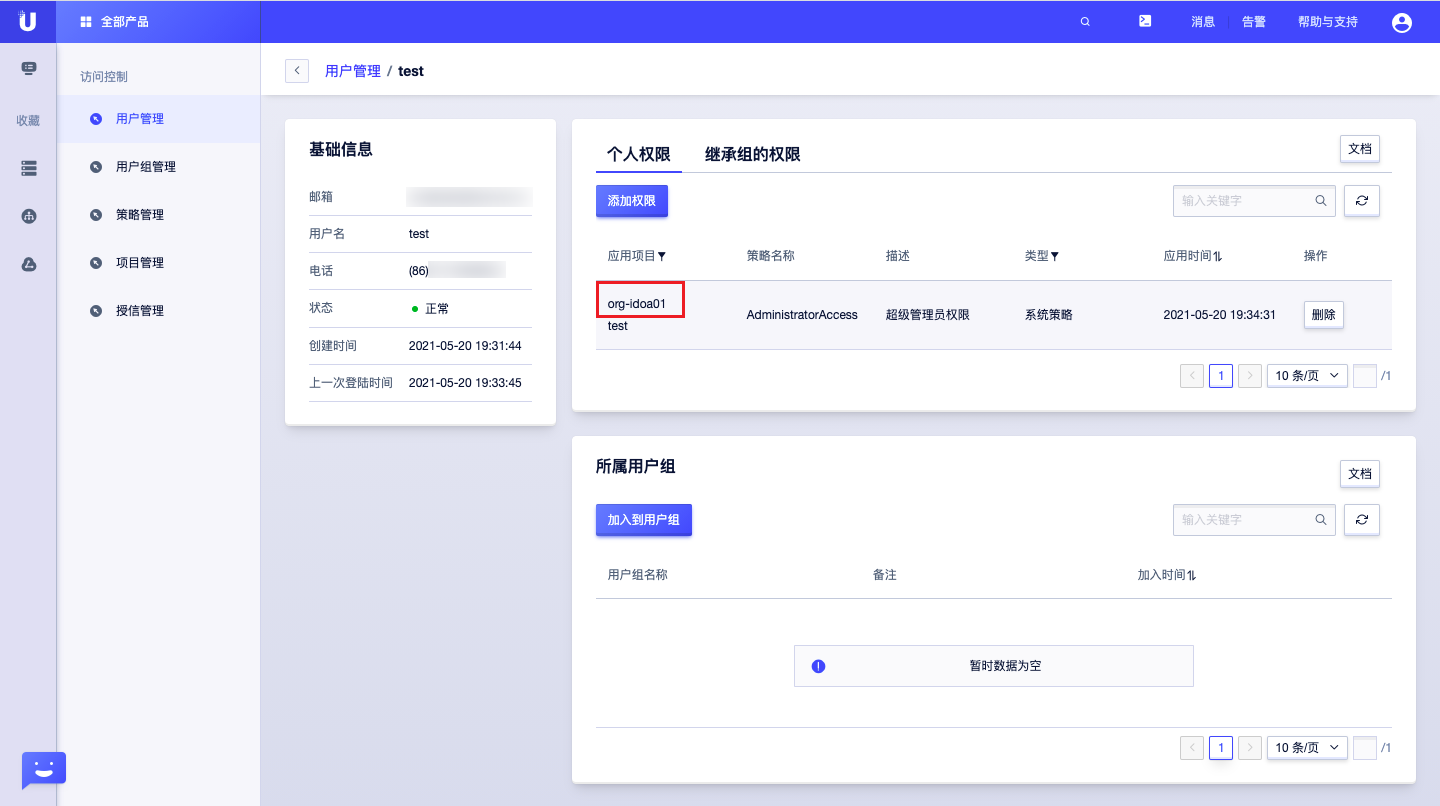Screen dimensions: 1440x806
Task: Open the chat assistant bubble icon
Action: pyautogui.click(x=43, y=770)
